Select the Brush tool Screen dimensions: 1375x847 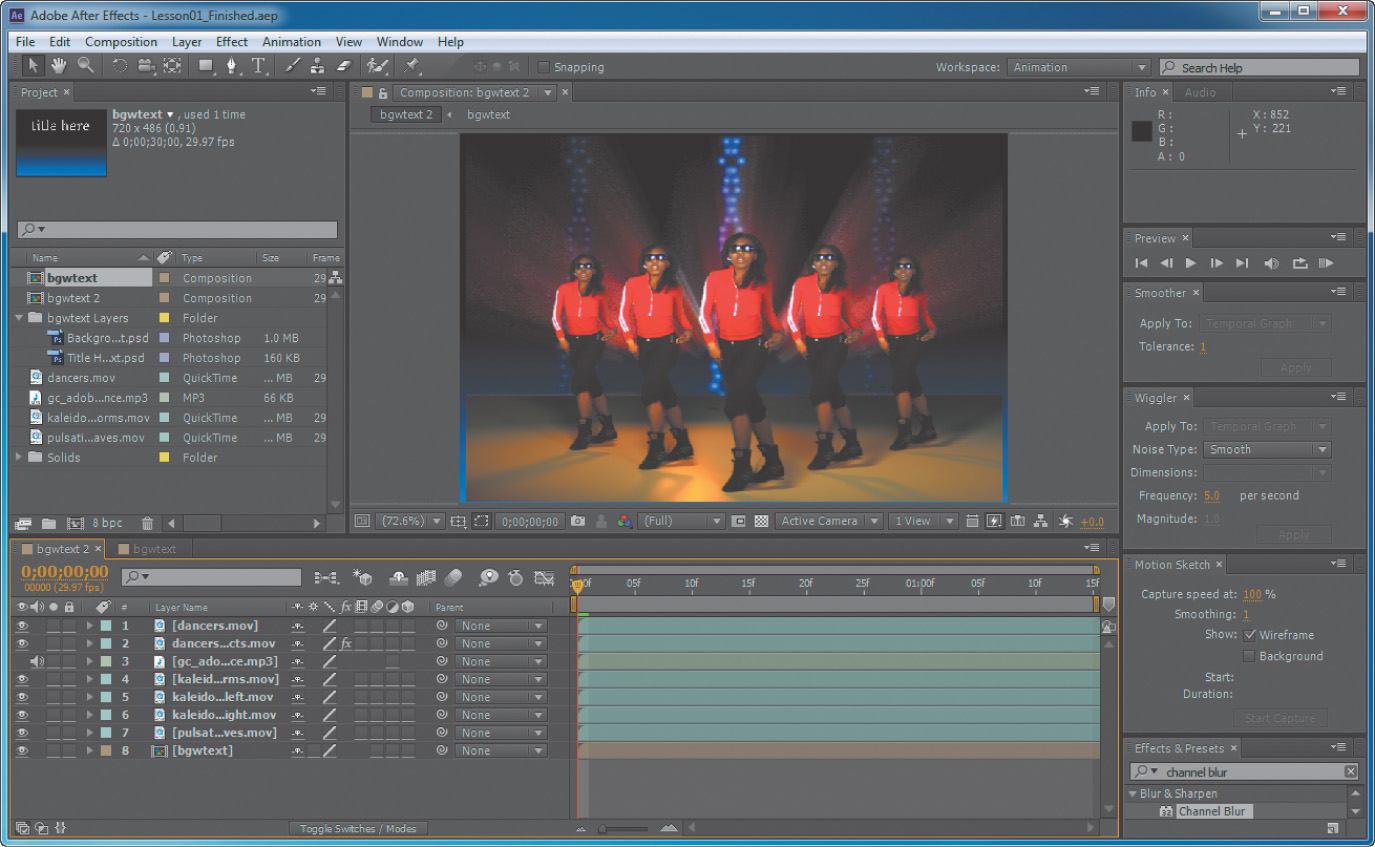(x=292, y=66)
